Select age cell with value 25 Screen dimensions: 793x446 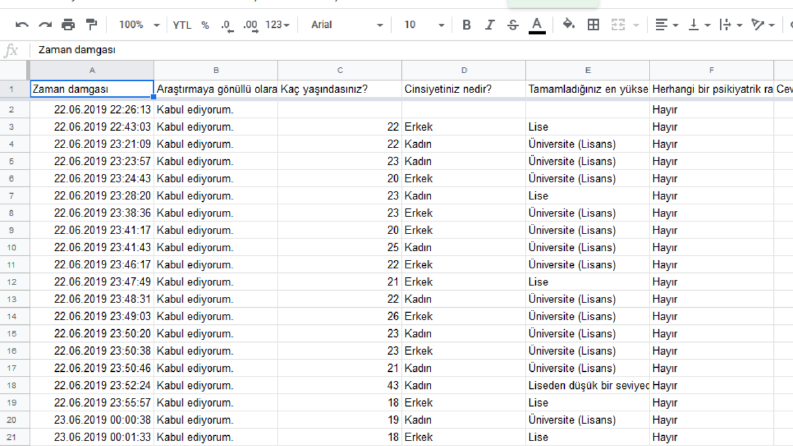(340, 248)
